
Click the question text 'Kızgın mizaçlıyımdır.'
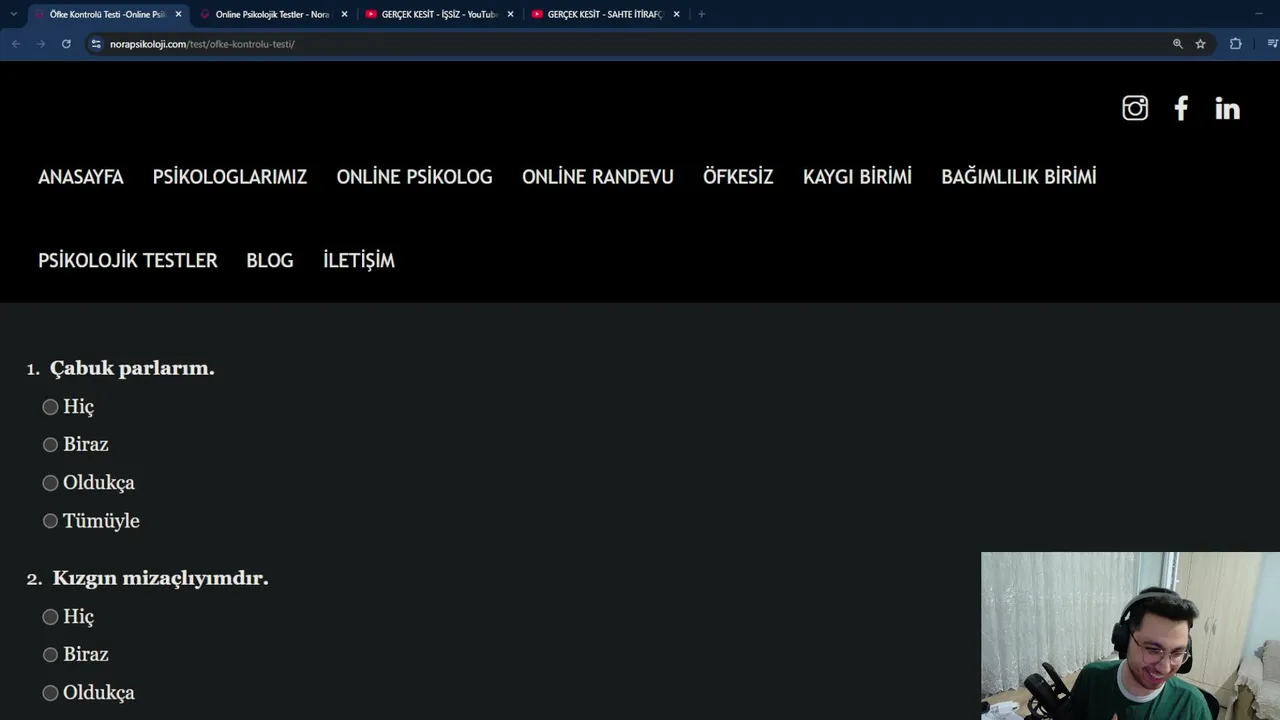coord(160,578)
